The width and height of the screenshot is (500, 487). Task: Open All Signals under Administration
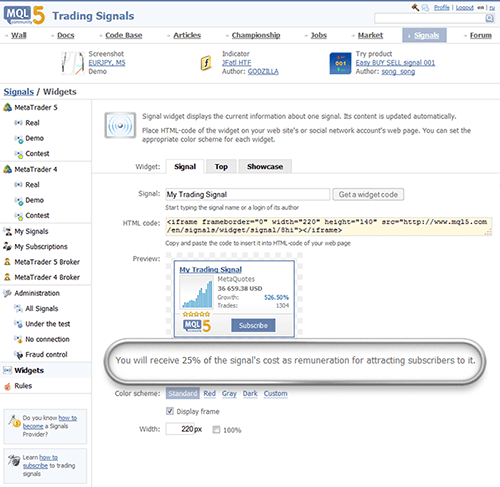coord(42,309)
